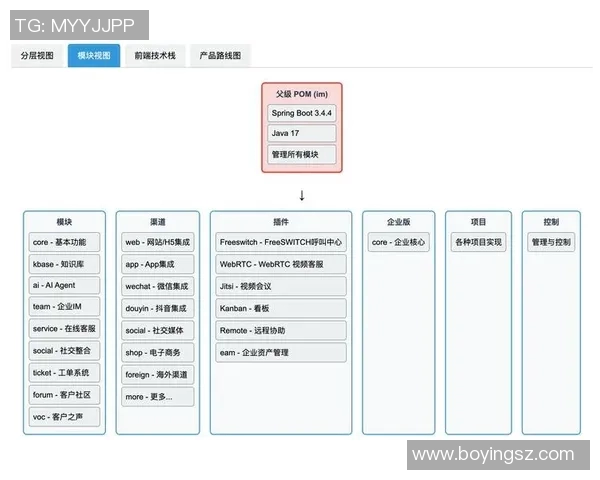Click shop - 电子商务 channel
The width and height of the screenshot is (600, 480).
point(158,353)
